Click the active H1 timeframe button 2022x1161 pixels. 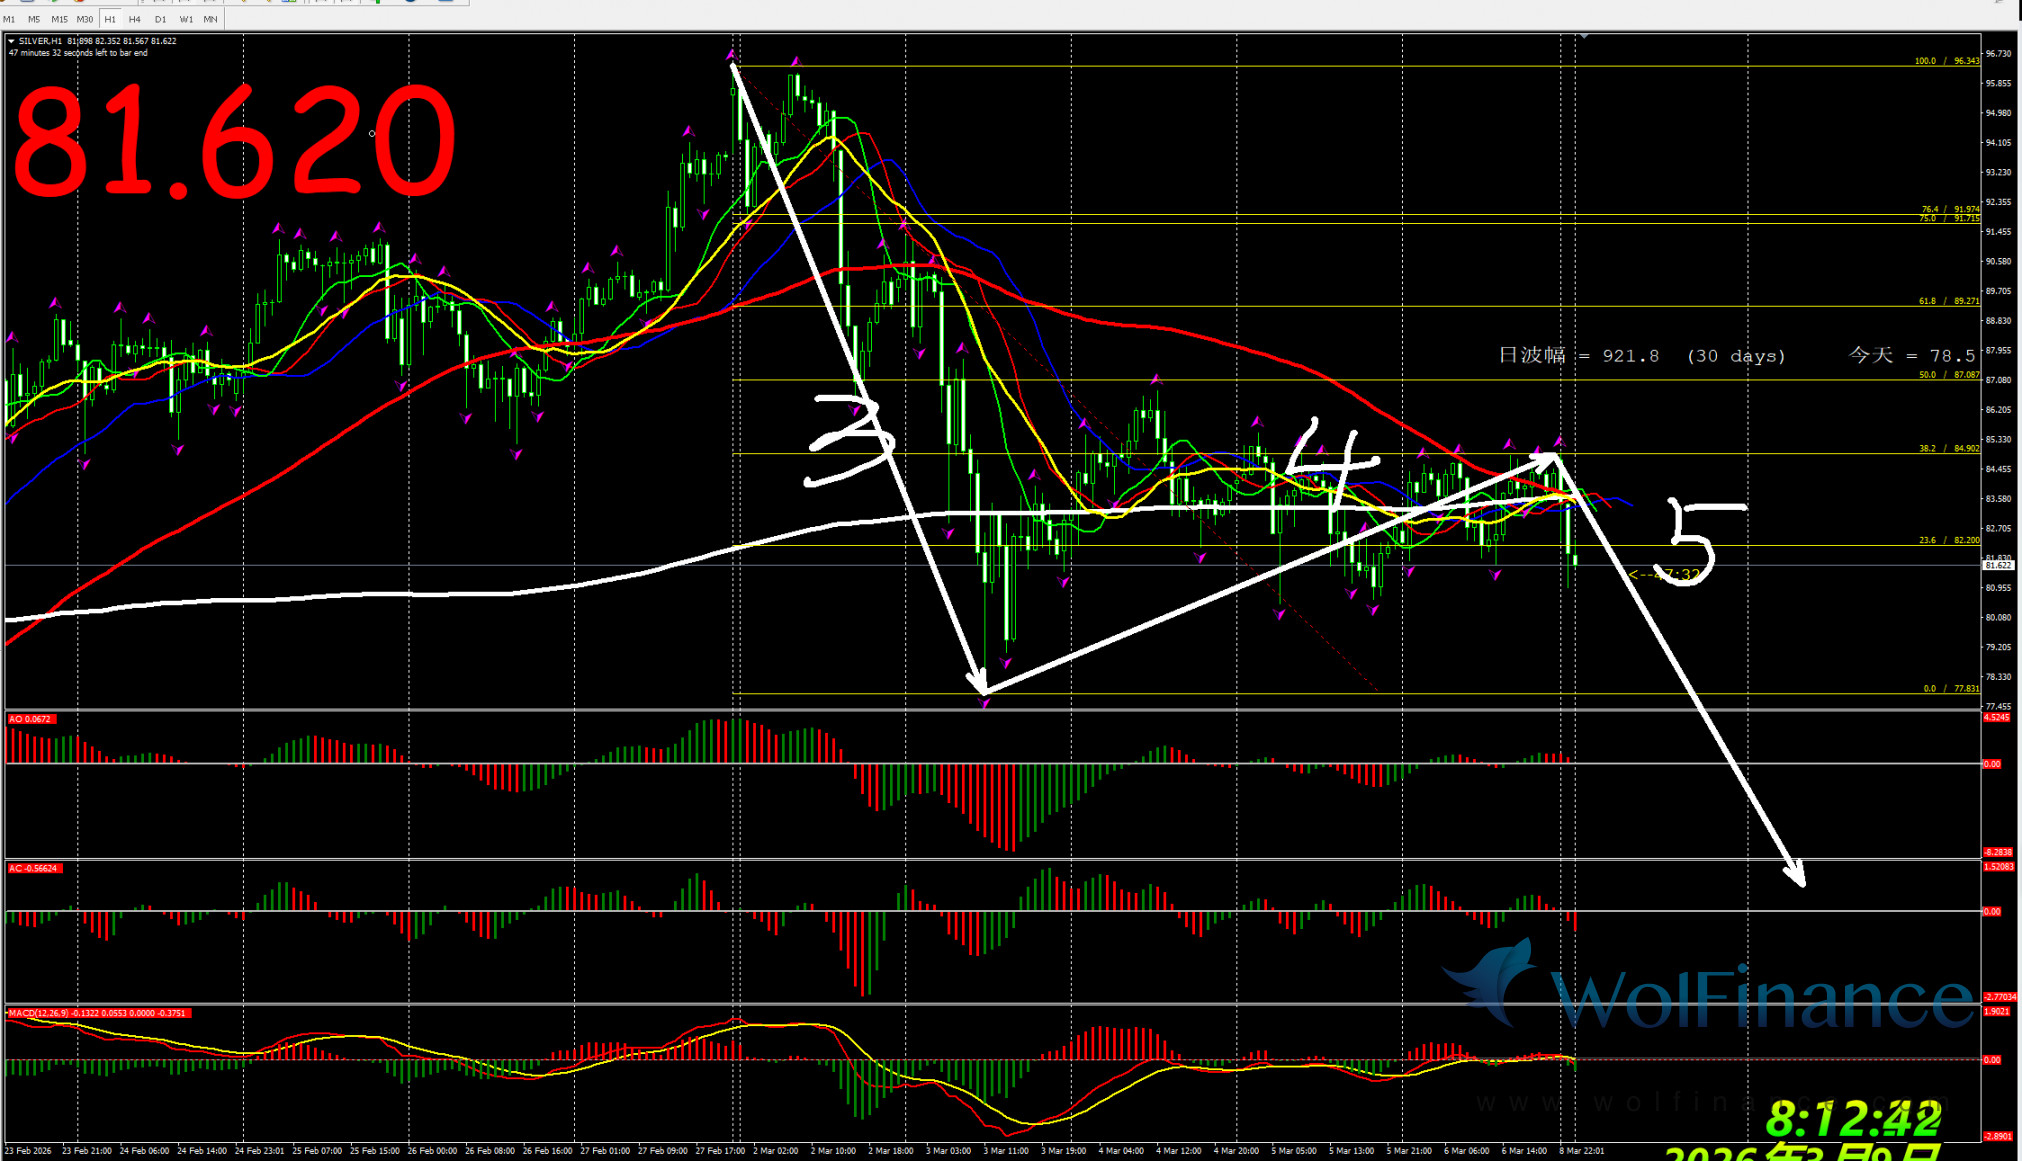click(110, 19)
